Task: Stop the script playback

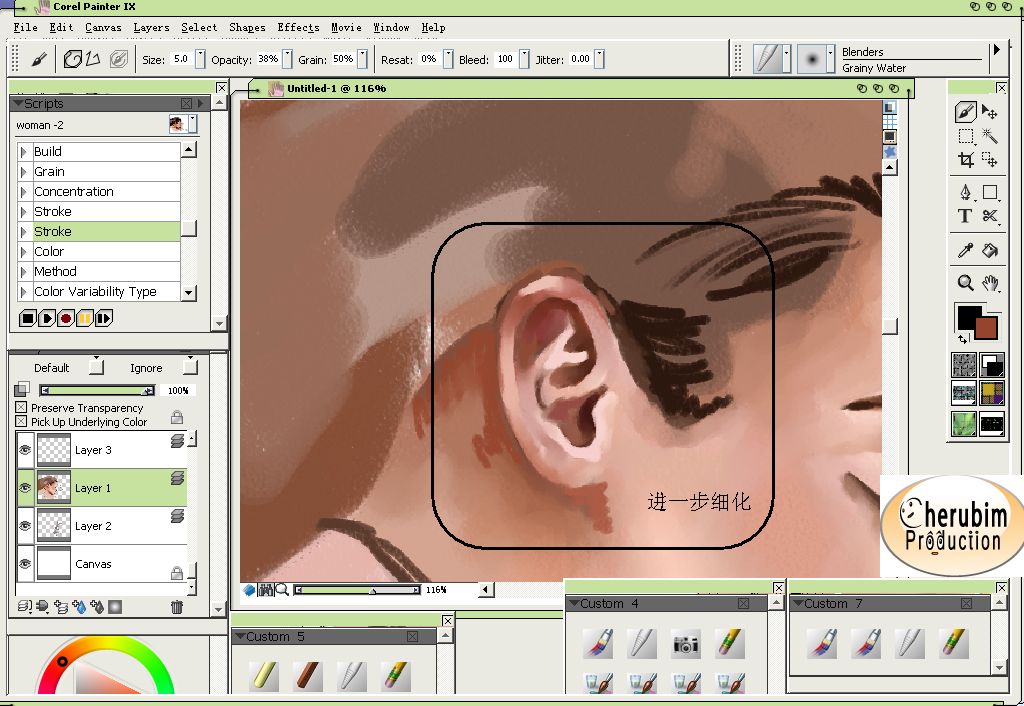Action: point(27,318)
